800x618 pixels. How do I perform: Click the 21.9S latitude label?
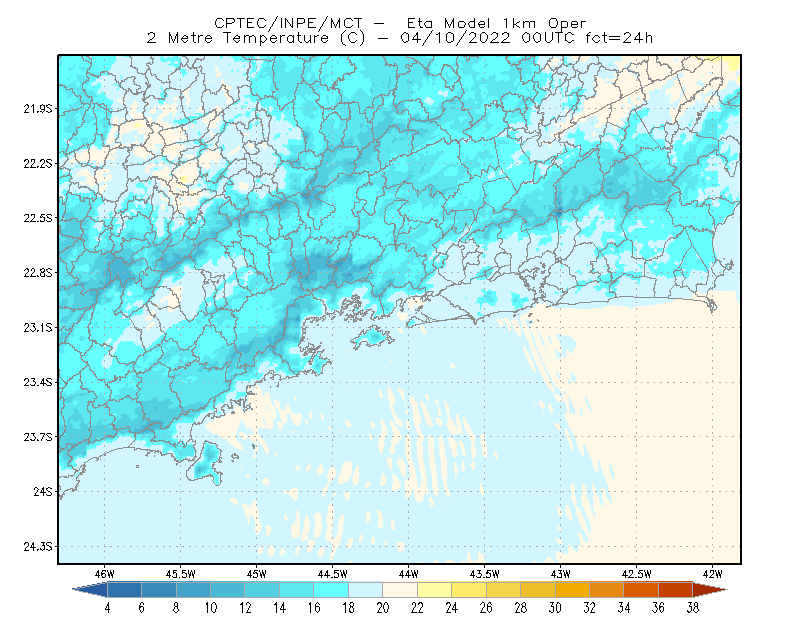(x=38, y=109)
